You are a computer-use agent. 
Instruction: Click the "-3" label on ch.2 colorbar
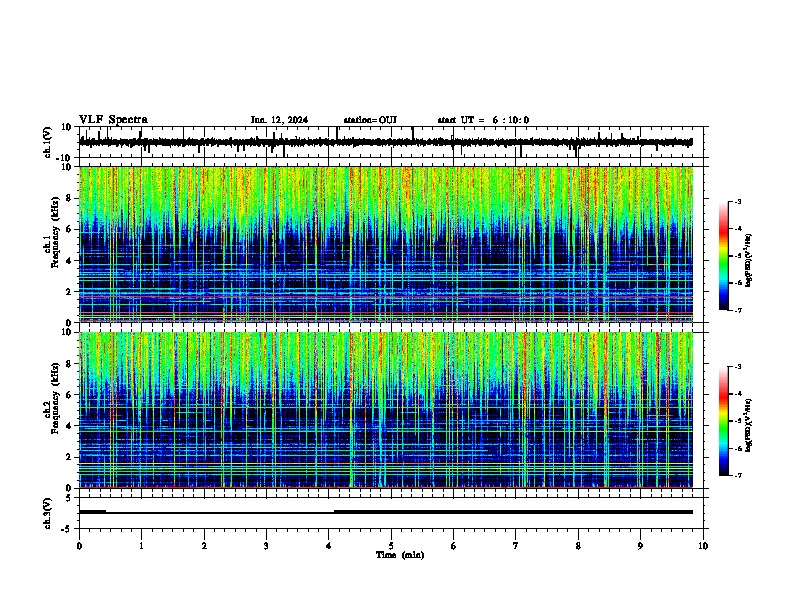coord(737,367)
